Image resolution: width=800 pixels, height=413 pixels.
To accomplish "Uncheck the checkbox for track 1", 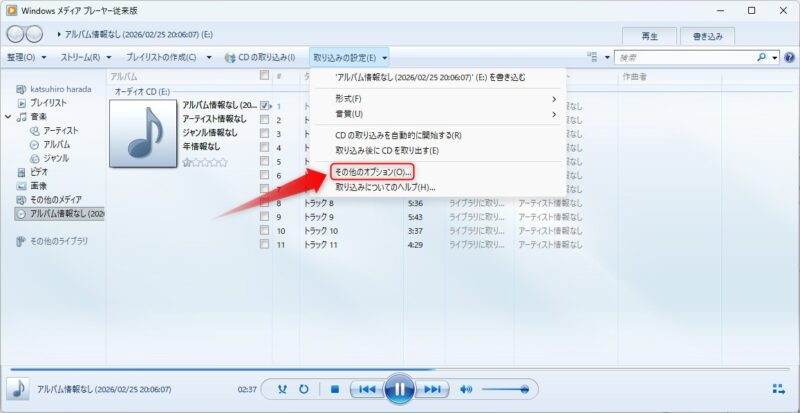I will coord(265,105).
